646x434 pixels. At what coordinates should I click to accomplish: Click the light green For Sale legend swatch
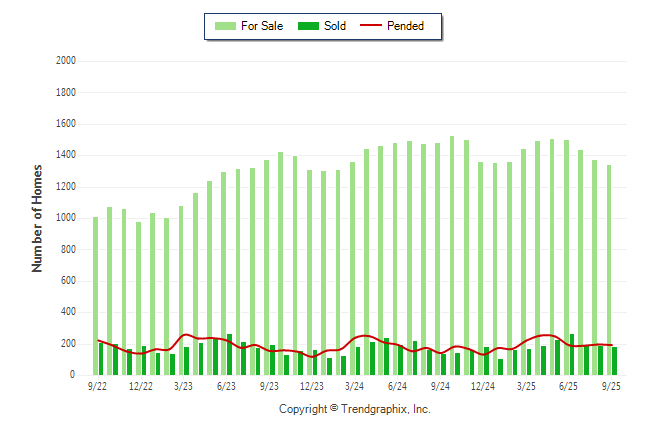click(x=223, y=26)
